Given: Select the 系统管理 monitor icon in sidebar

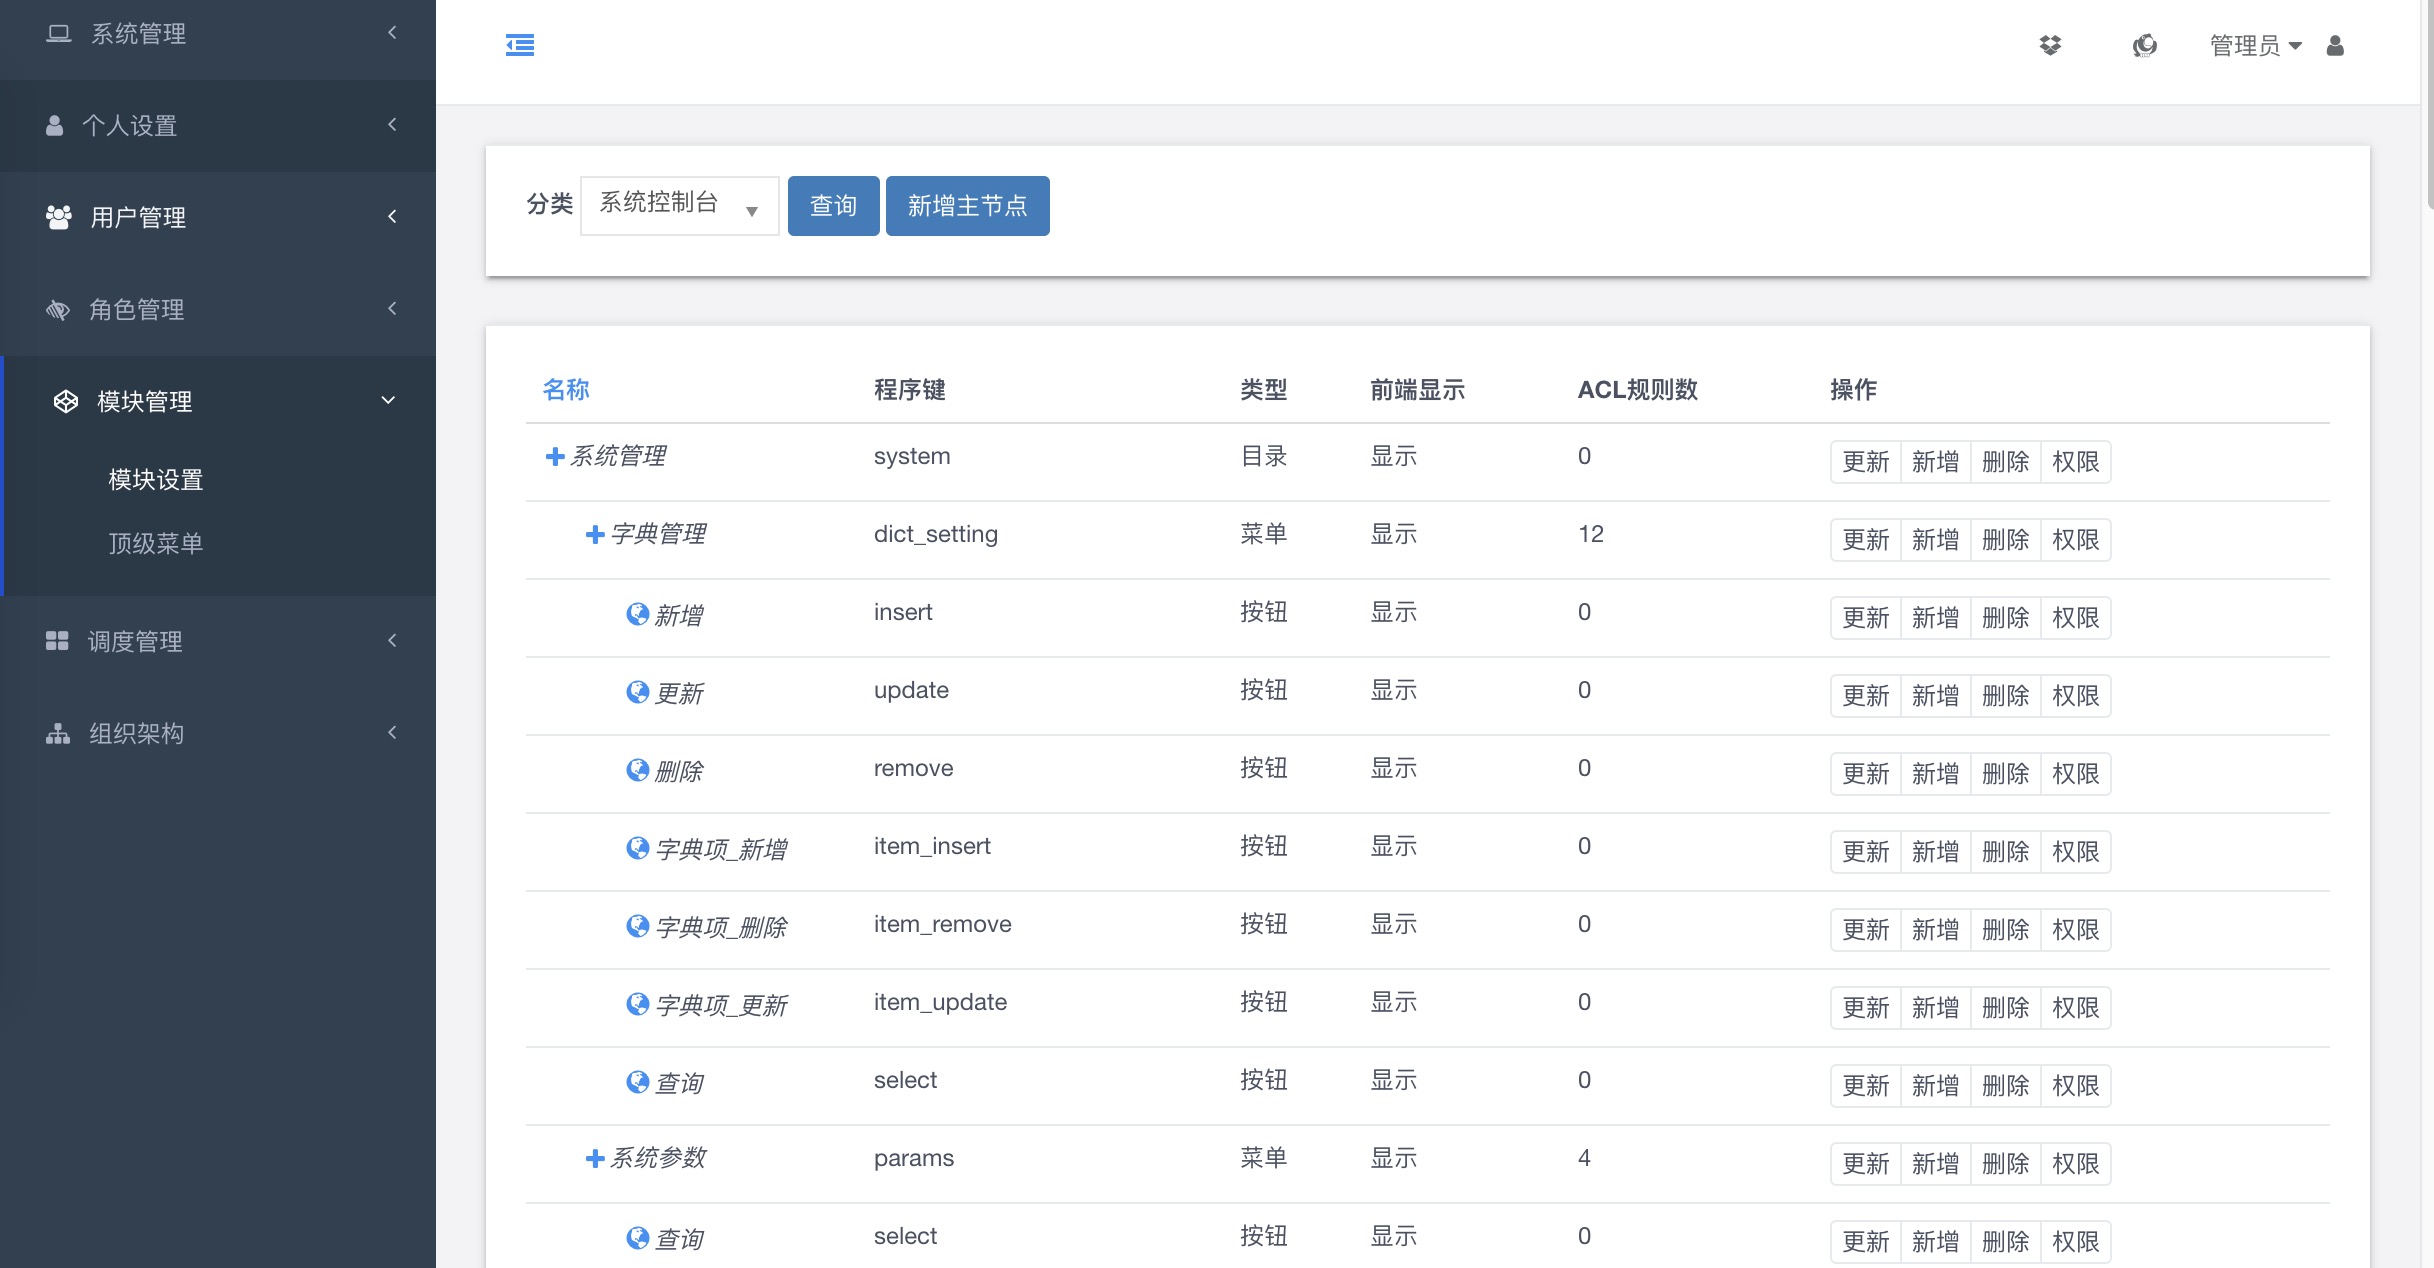Looking at the screenshot, I should (x=58, y=32).
